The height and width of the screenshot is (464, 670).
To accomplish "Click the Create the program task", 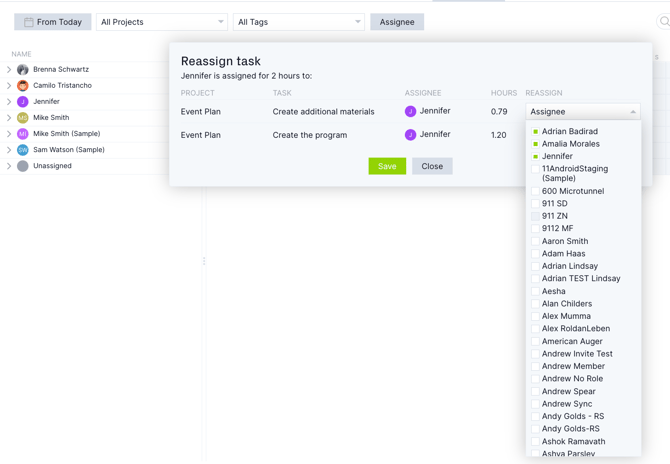I will click(310, 135).
